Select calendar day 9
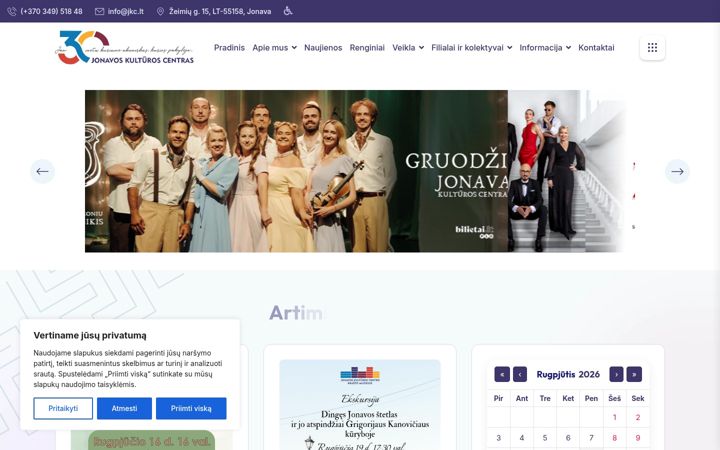This screenshot has height=450, width=720. click(x=637, y=438)
